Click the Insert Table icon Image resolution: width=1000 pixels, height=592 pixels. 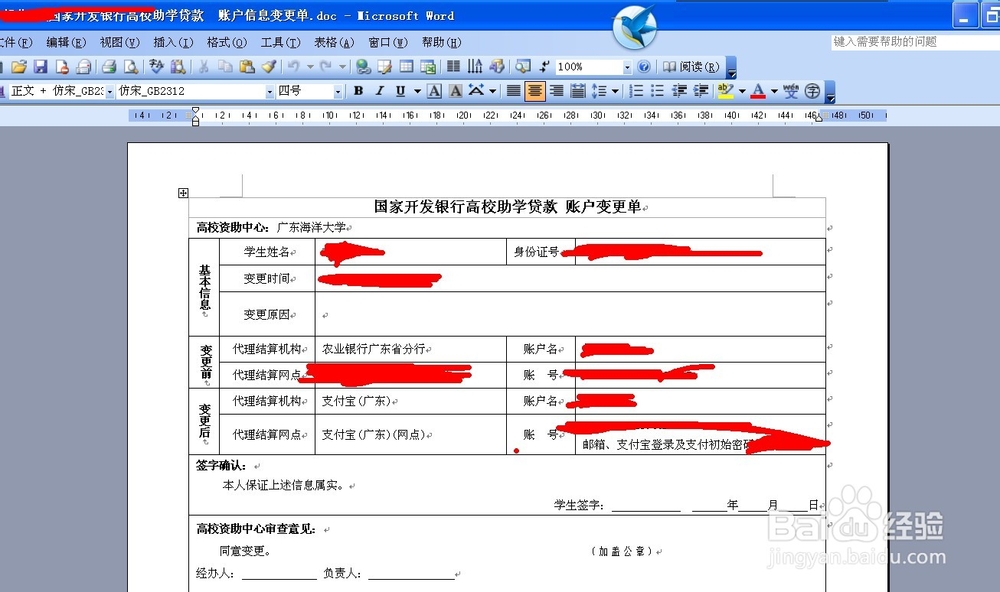point(406,66)
